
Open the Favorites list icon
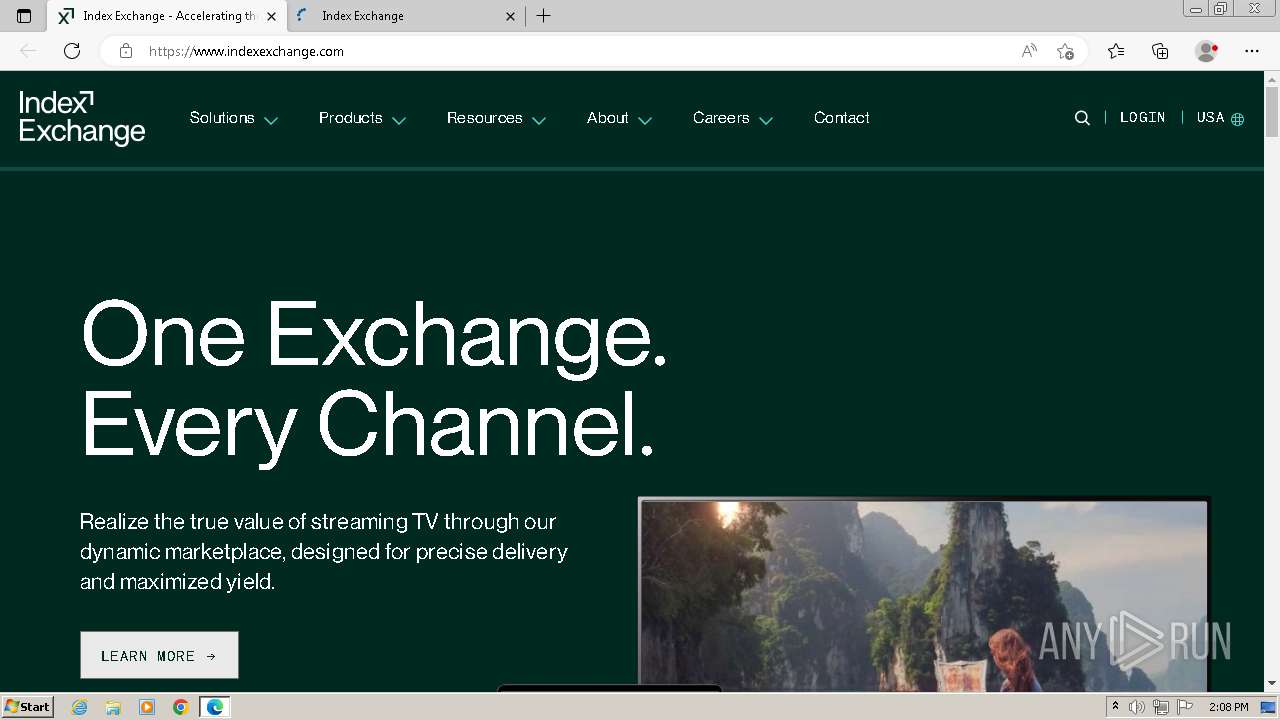click(1116, 51)
